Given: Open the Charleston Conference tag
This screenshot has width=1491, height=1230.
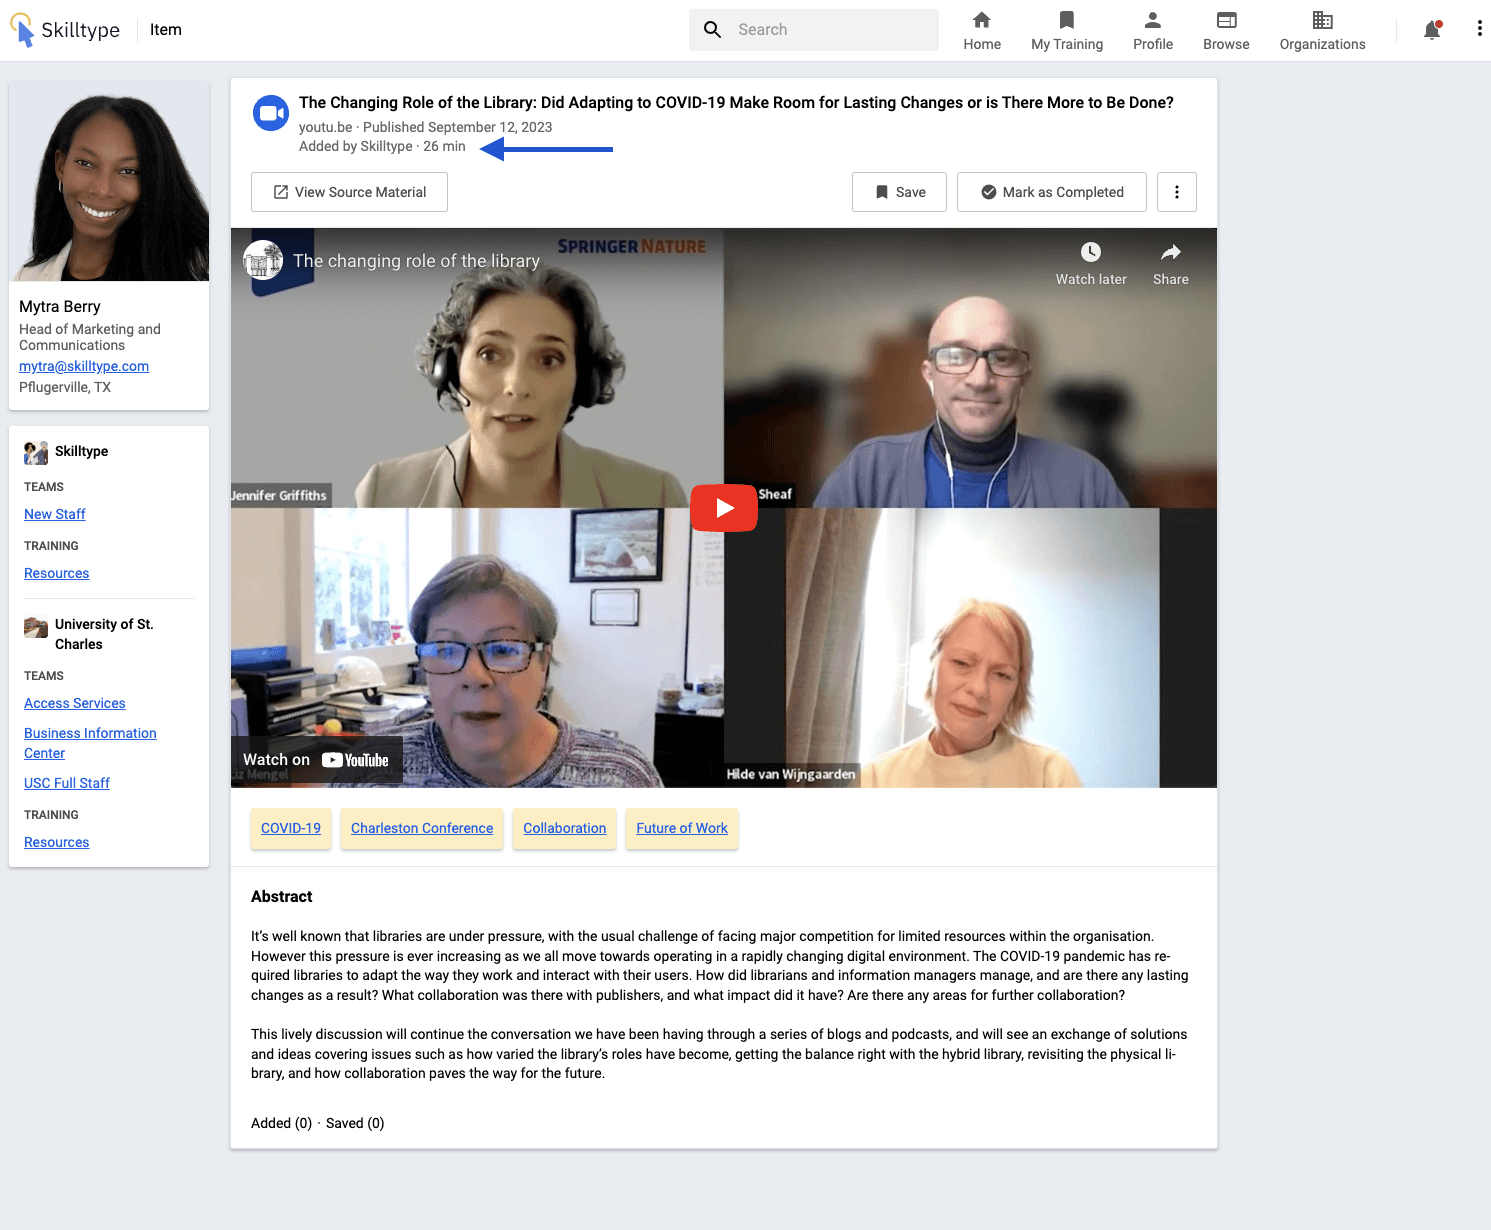Looking at the screenshot, I should tap(422, 828).
